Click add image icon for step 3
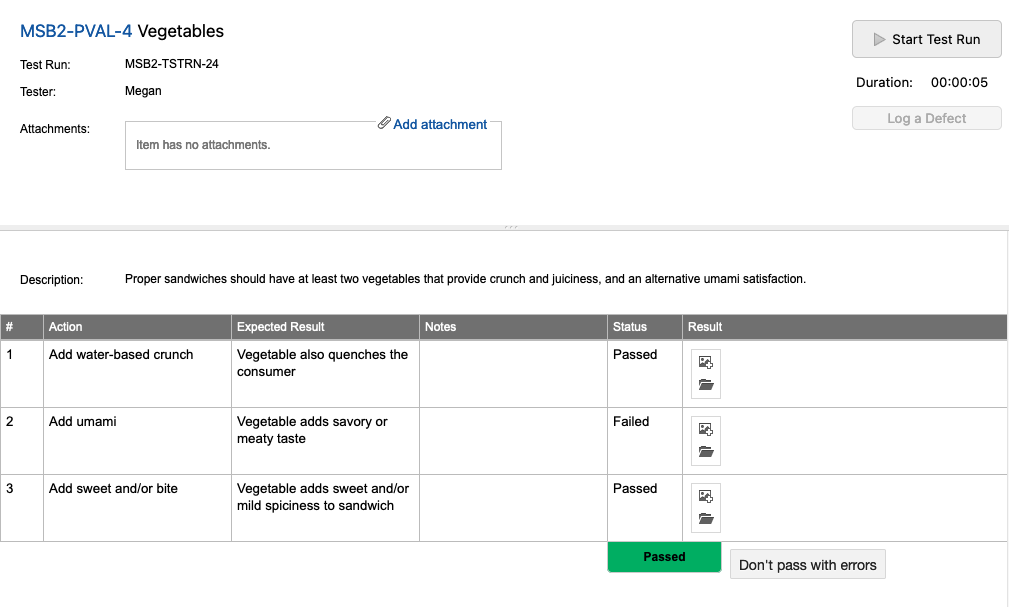The height and width of the screenshot is (607, 1009). tap(706, 496)
